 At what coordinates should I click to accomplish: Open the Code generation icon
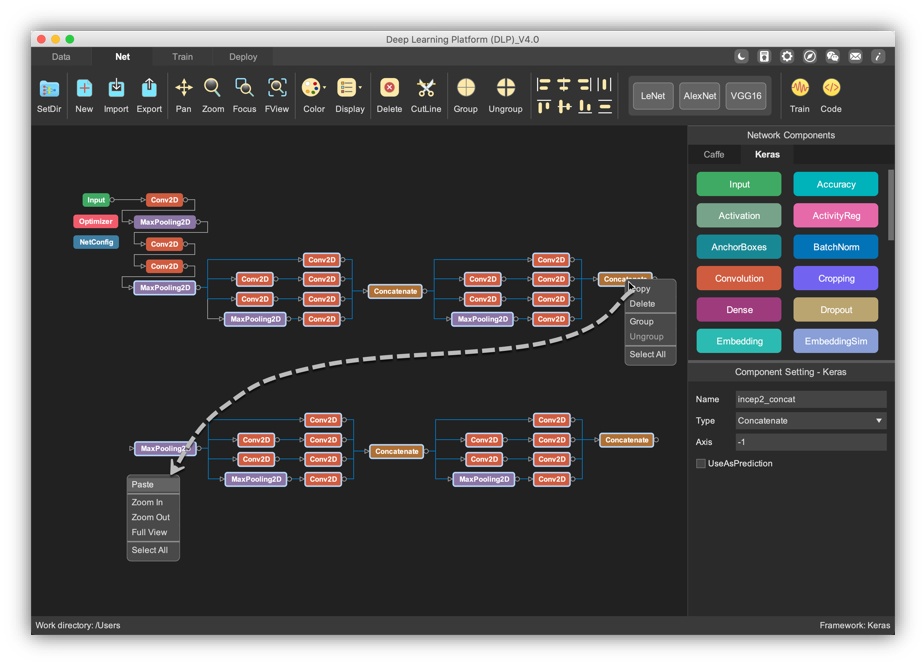pos(831,89)
